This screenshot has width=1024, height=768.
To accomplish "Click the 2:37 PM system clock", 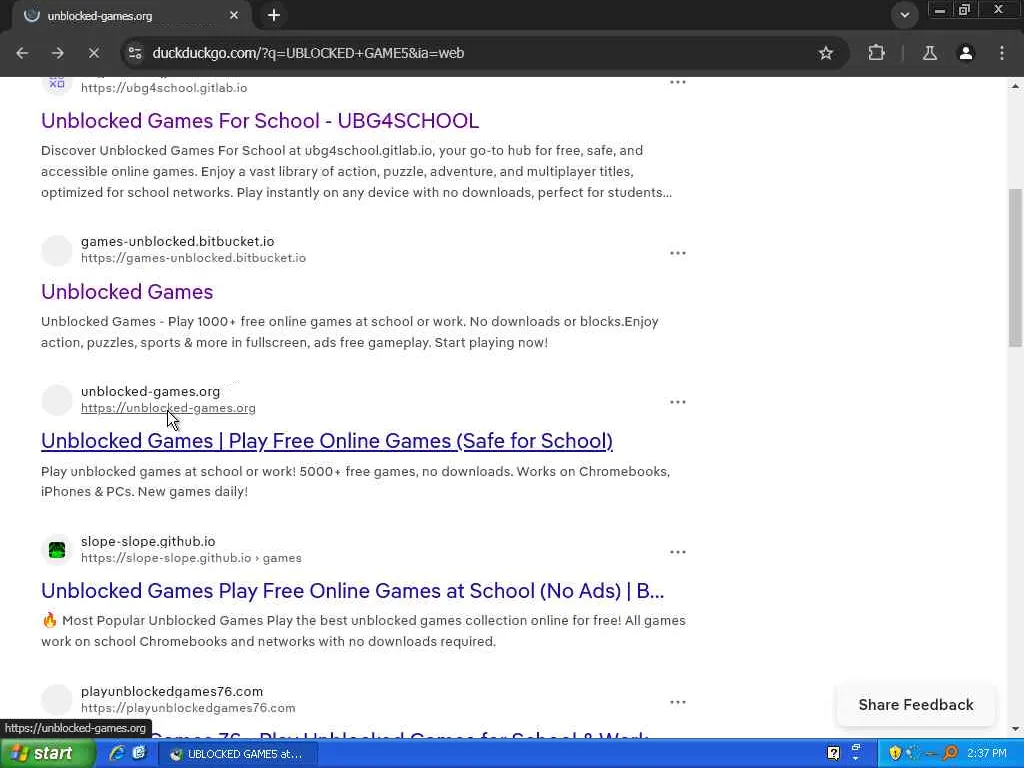I will click(x=987, y=754).
